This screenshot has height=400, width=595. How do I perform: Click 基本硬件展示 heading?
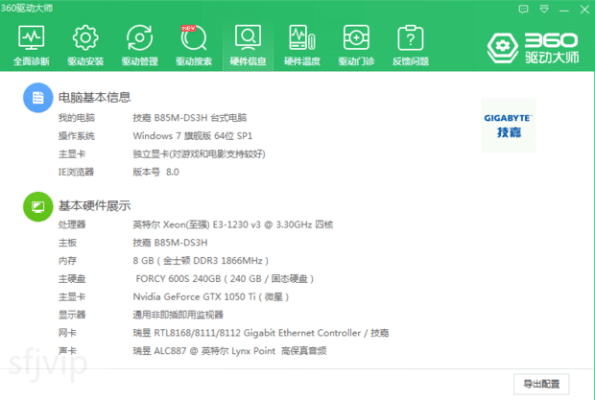tap(94, 206)
